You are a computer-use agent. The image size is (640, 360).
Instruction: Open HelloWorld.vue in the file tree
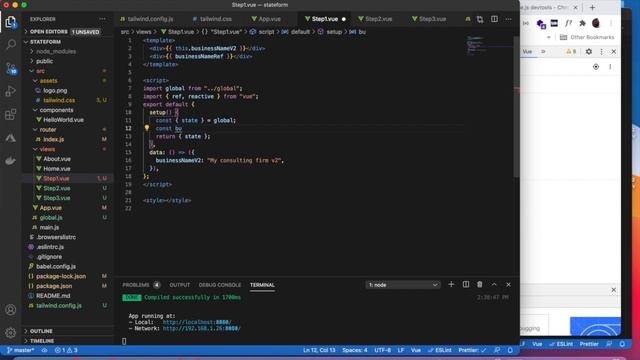click(x=63, y=120)
